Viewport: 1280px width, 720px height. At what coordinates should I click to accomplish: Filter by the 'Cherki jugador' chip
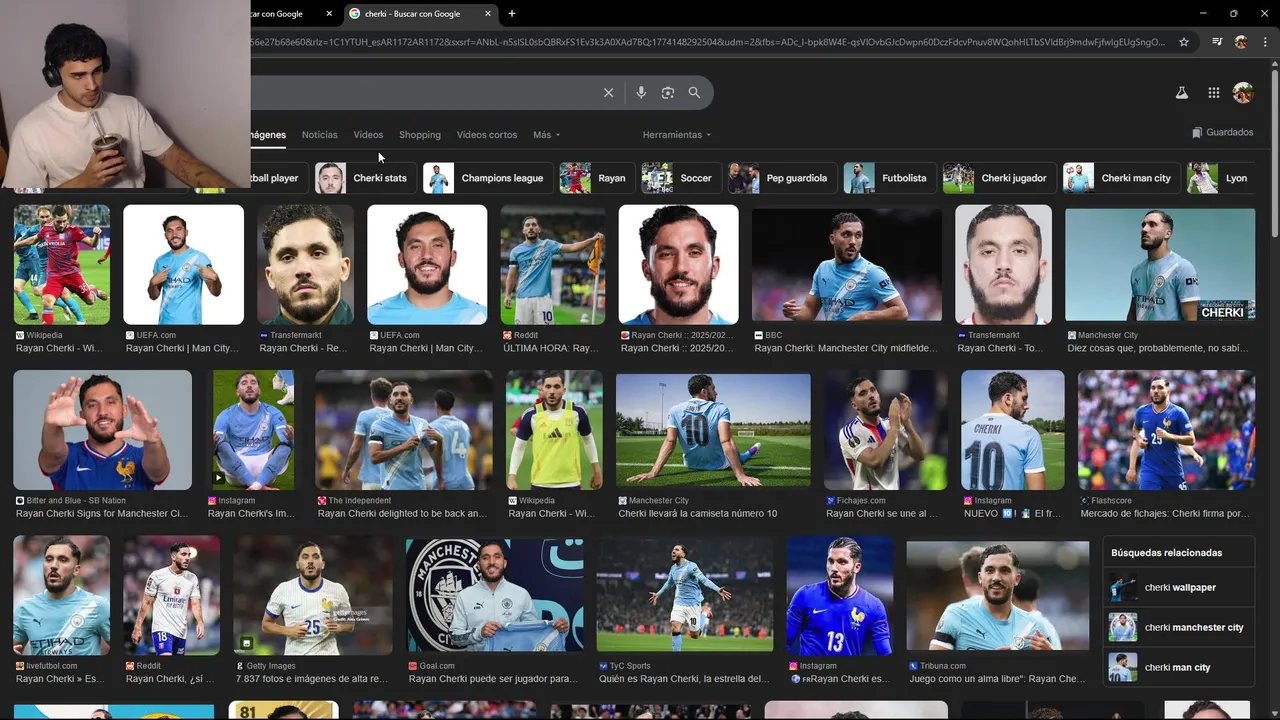[998, 178]
